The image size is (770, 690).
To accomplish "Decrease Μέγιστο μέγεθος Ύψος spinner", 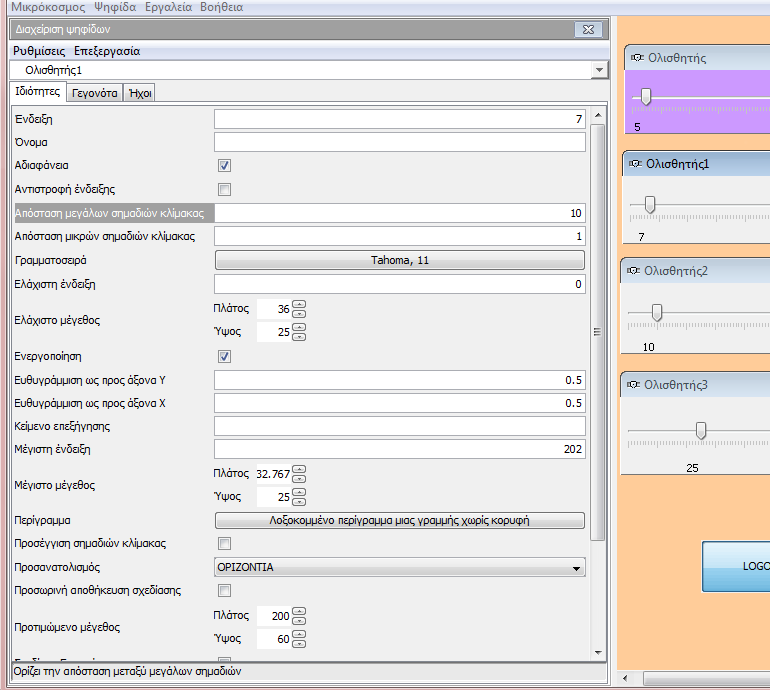I will coord(299,501).
